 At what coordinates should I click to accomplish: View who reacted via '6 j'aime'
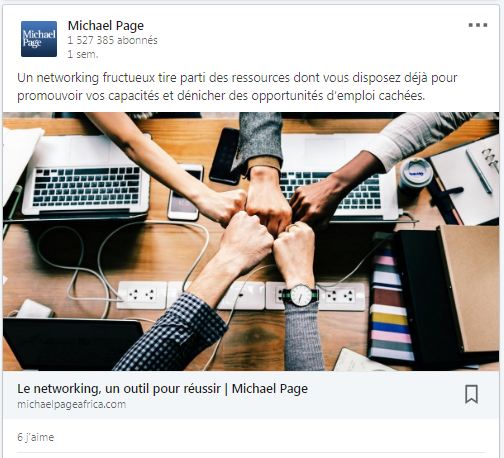(35, 437)
